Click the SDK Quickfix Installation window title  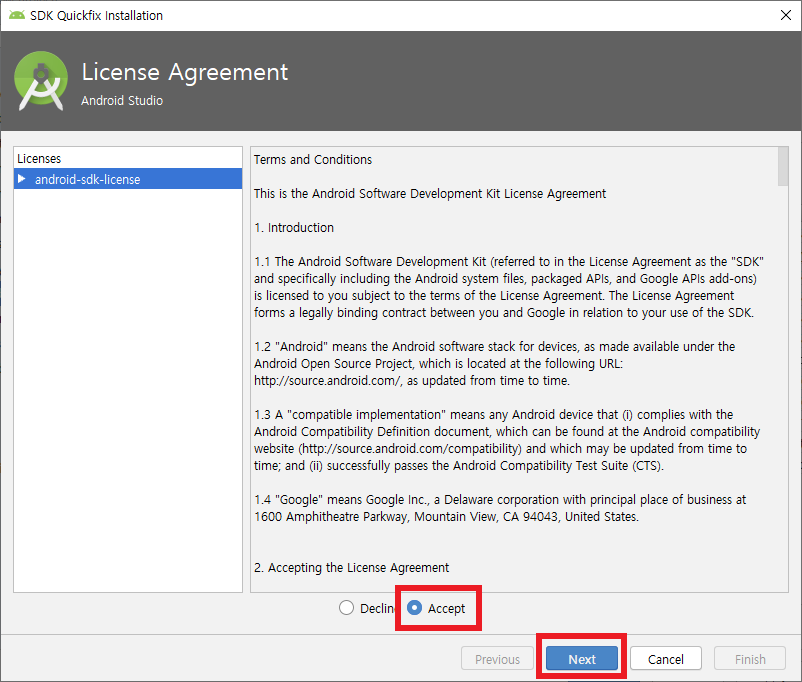pos(97,15)
